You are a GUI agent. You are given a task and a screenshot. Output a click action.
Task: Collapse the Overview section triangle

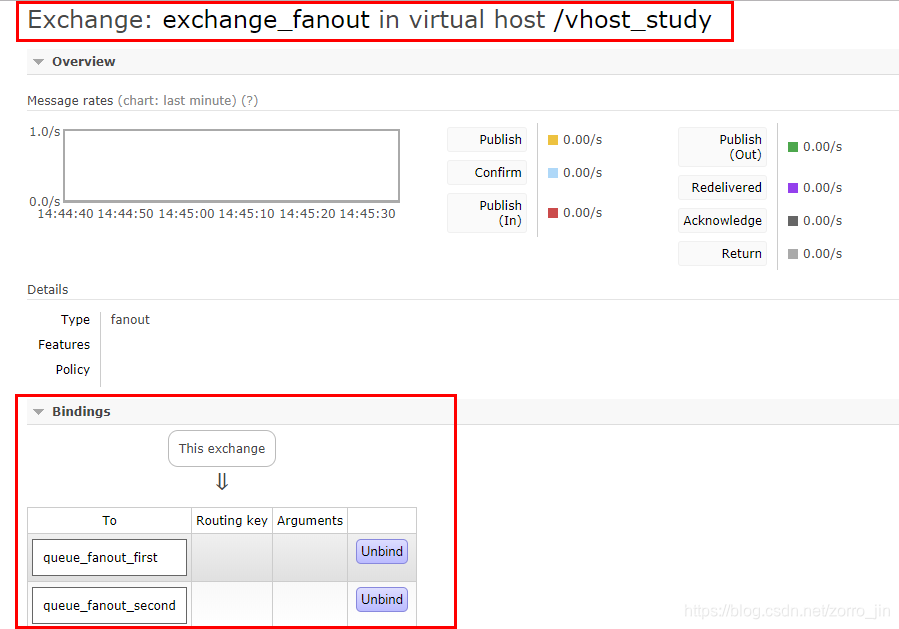38,62
